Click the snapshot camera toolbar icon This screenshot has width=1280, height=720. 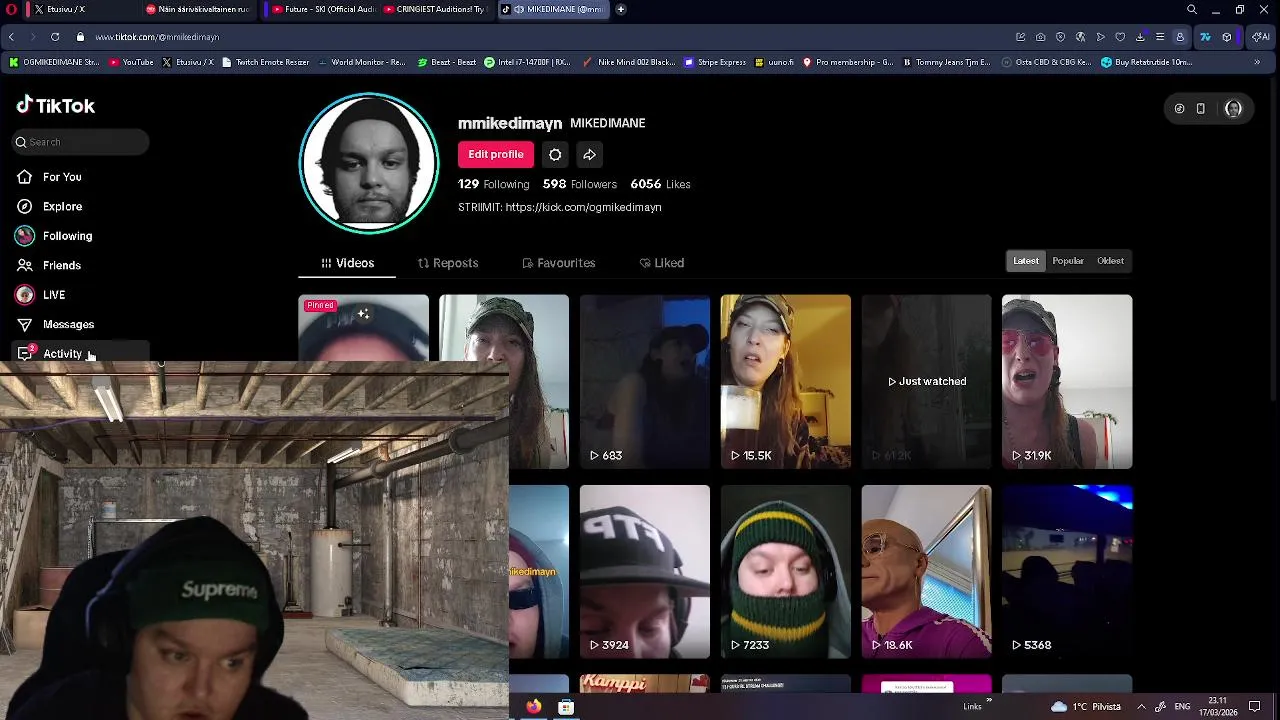click(x=1041, y=37)
